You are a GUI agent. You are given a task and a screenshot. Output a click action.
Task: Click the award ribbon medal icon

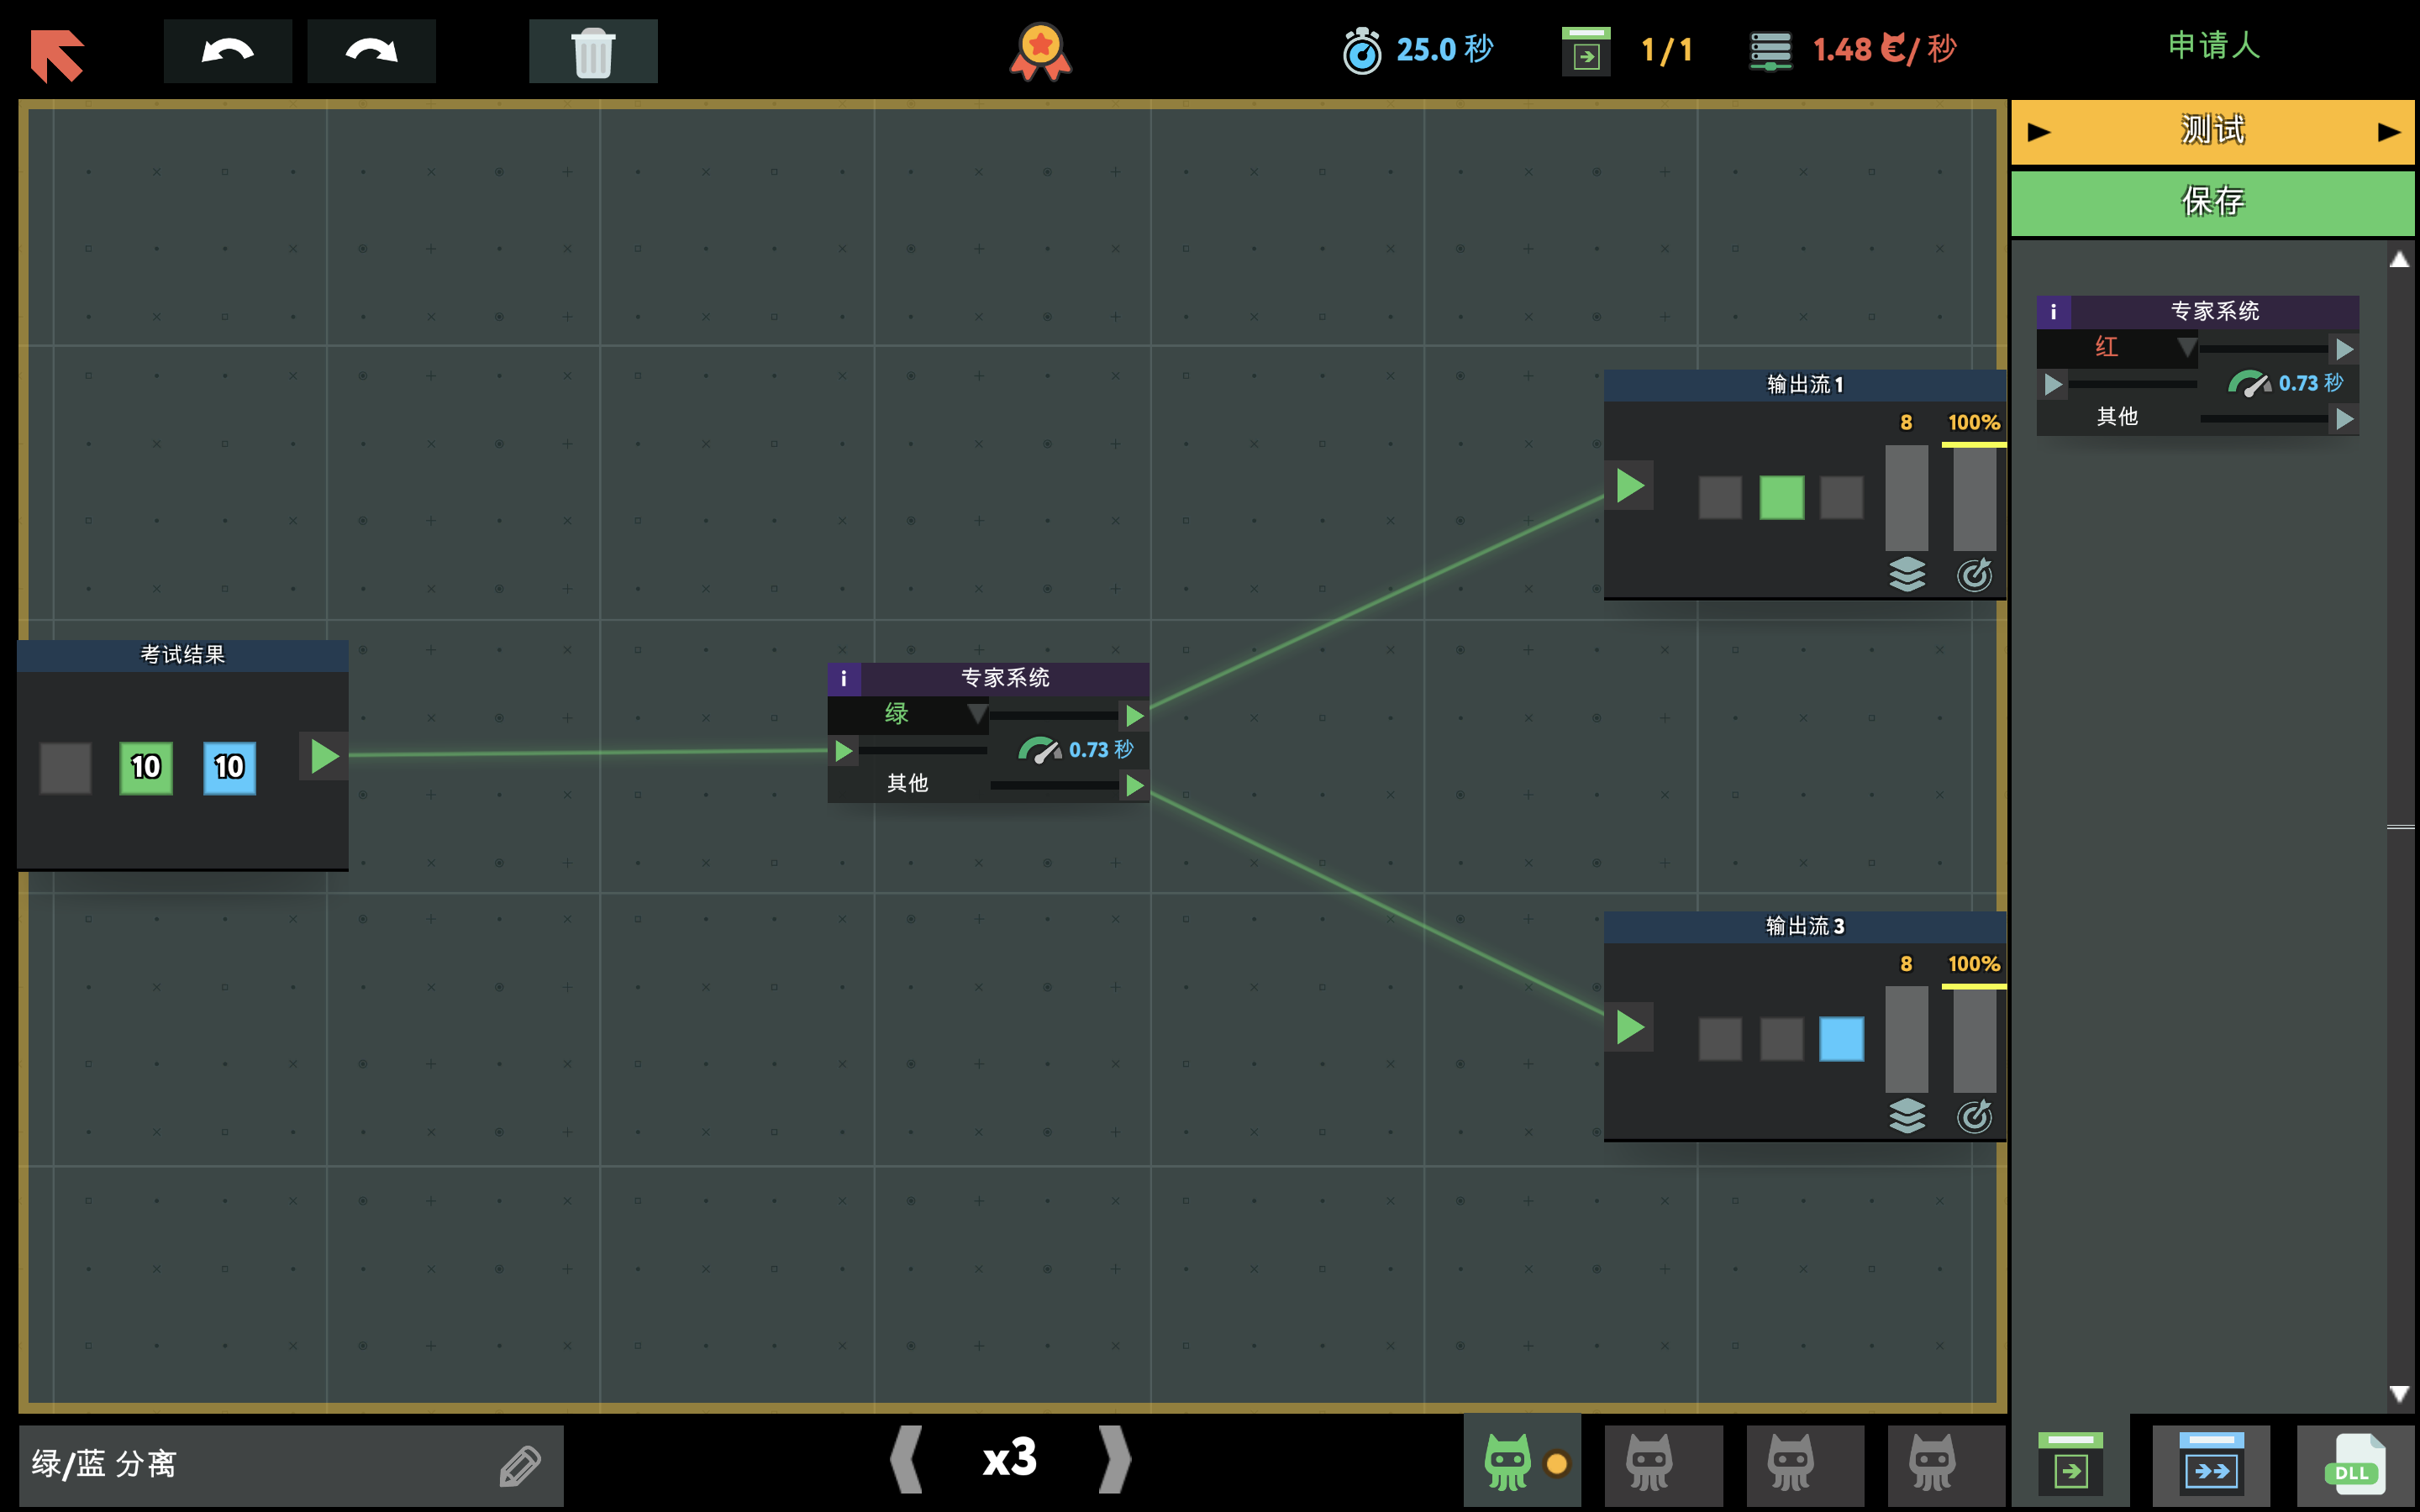click(x=1040, y=51)
